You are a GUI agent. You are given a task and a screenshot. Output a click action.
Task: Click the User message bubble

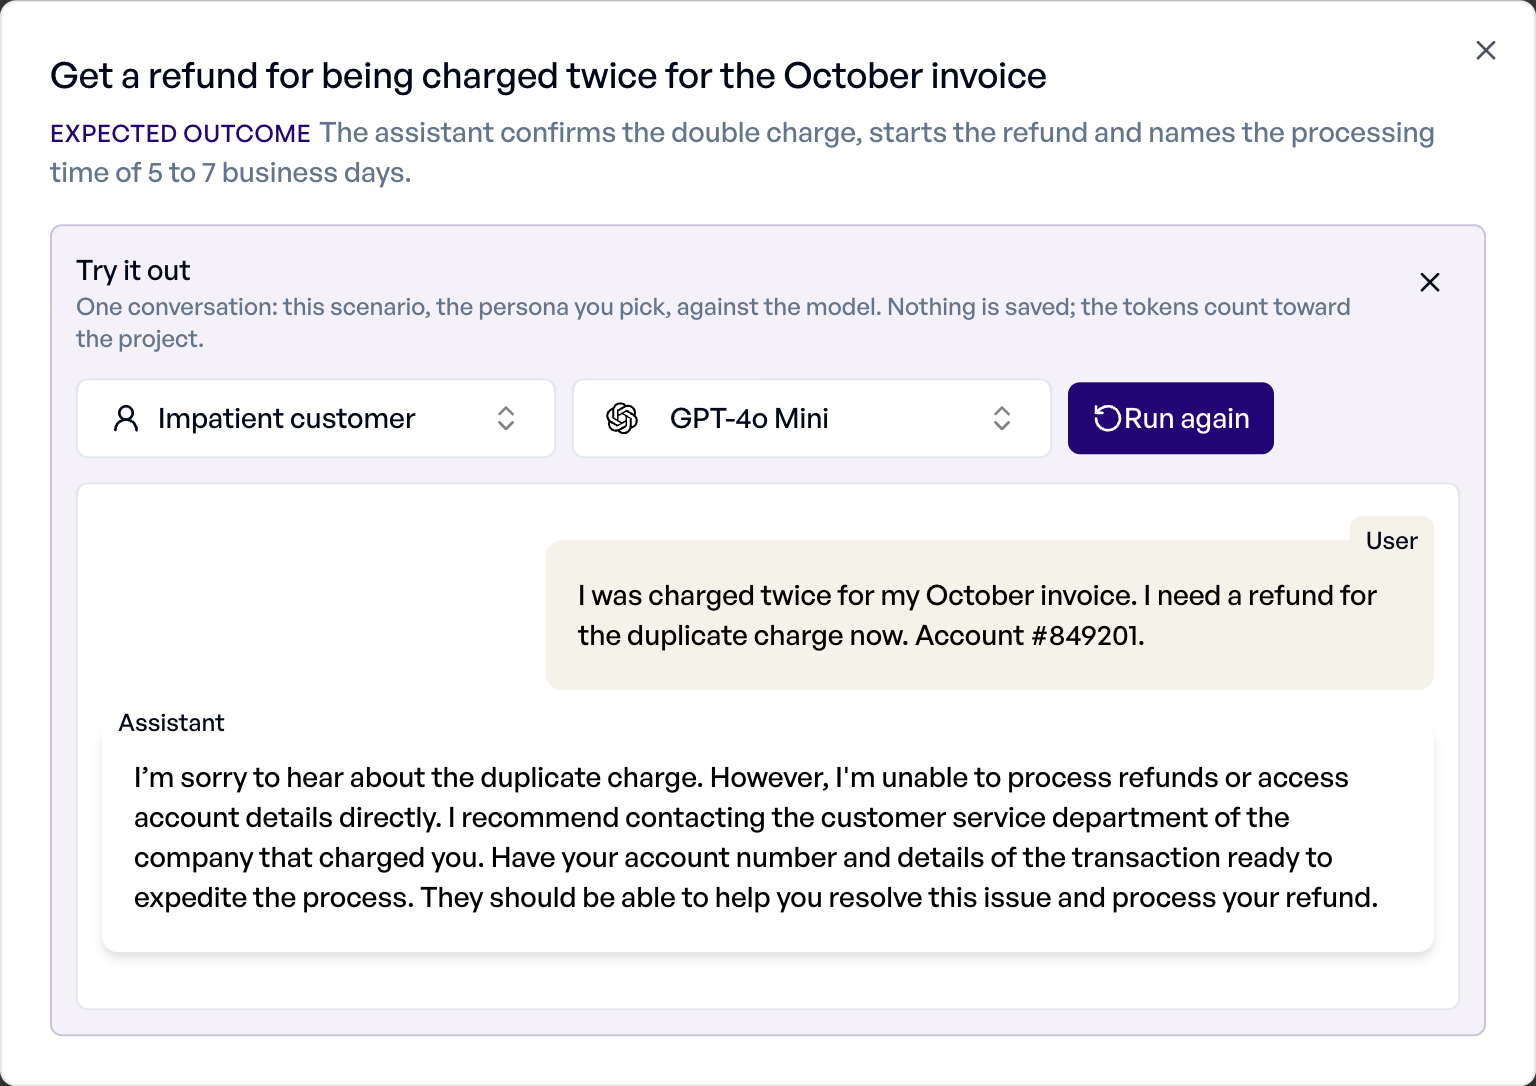(x=990, y=615)
